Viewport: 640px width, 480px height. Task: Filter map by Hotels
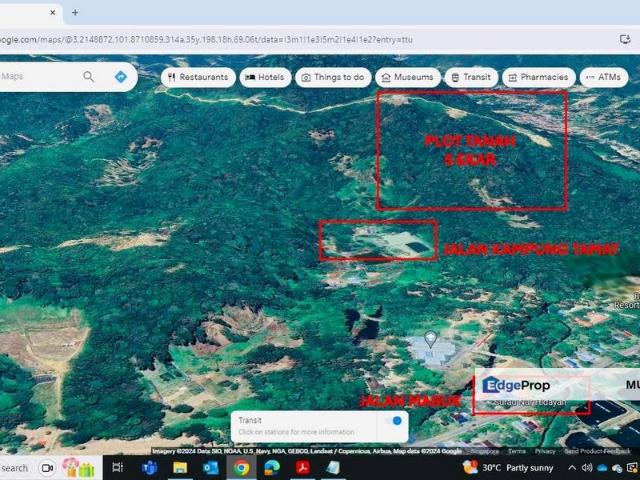coord(265,77)
